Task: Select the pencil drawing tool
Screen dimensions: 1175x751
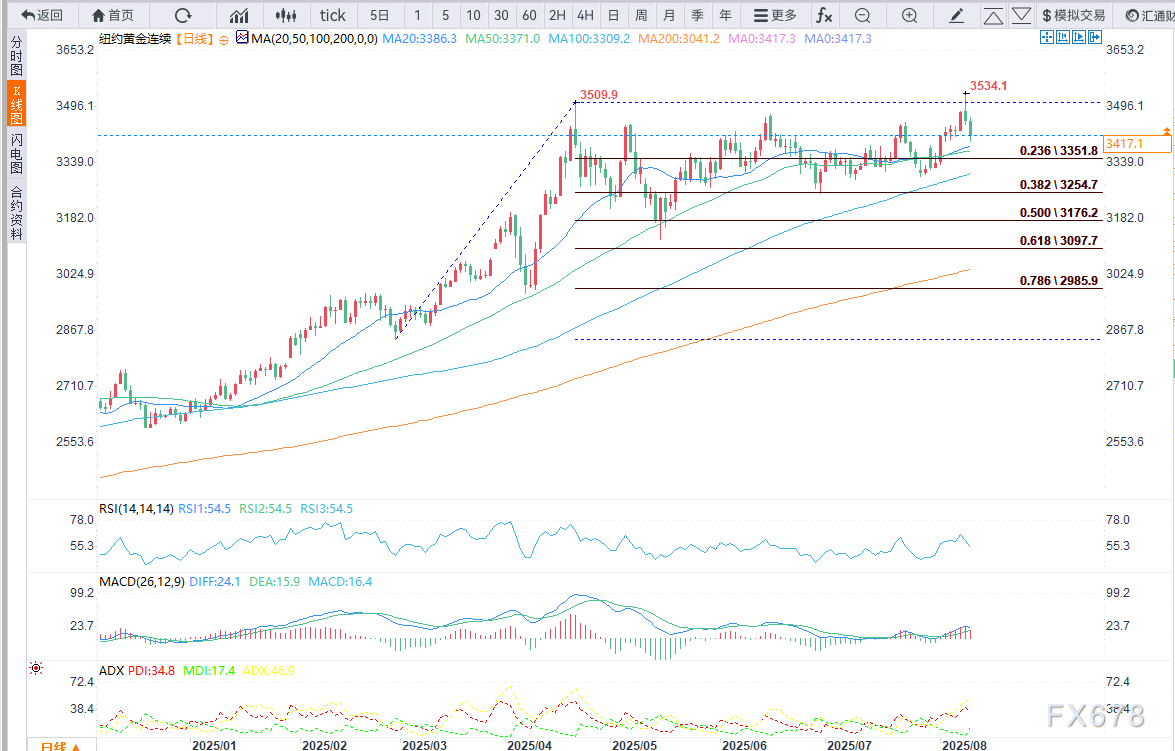Action: click(x=957, y=15)
